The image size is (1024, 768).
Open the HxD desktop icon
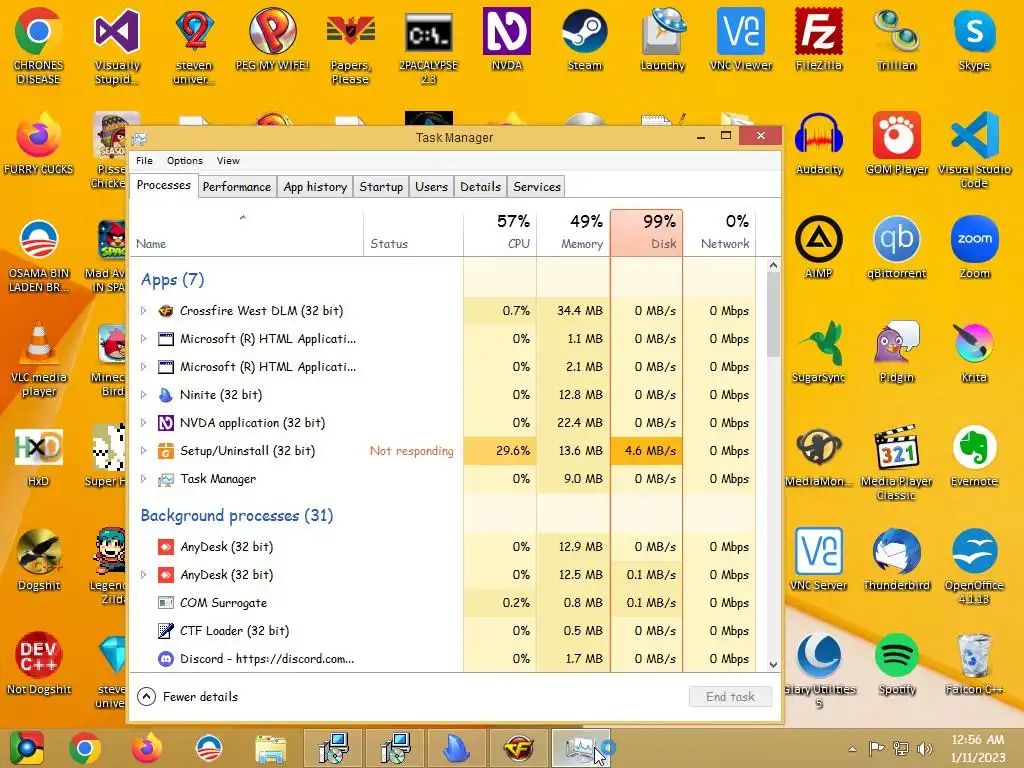click(x=39, y=457)
